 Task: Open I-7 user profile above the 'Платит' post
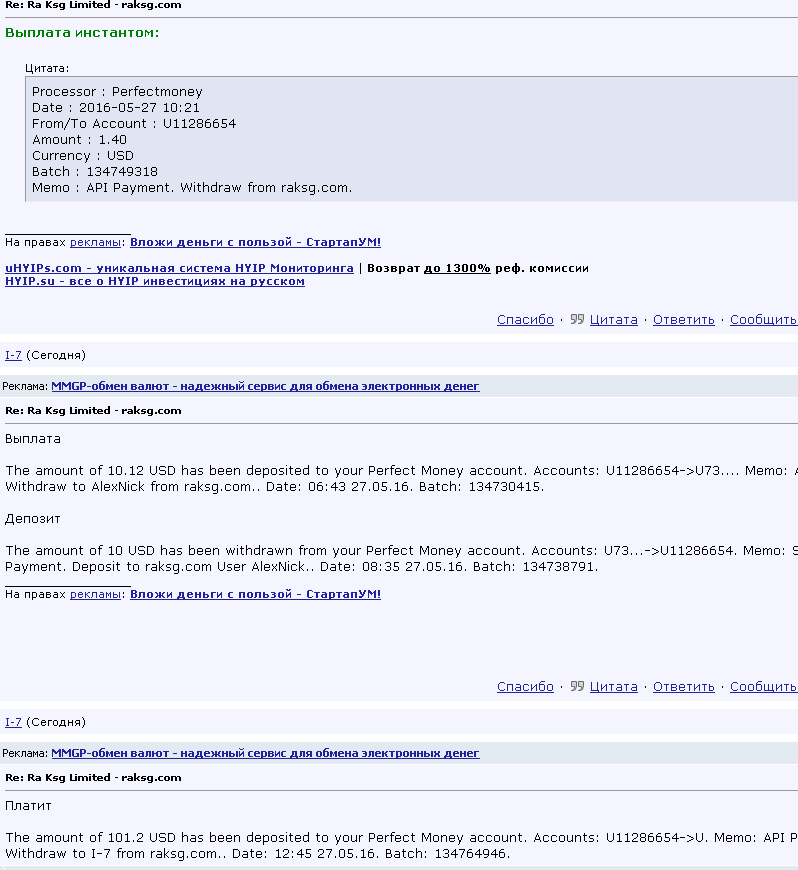(13, 722)
